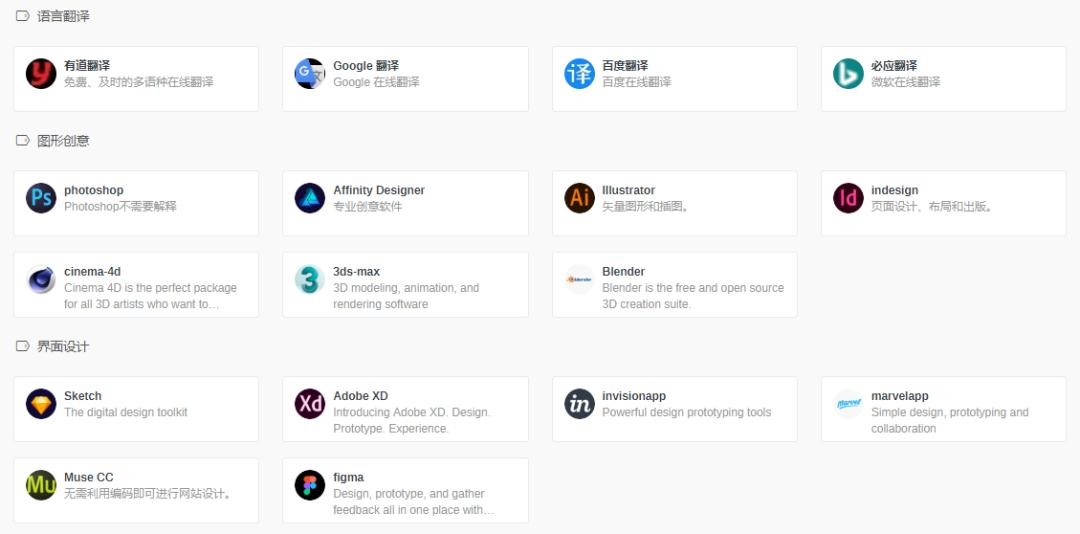1080x534 pixels.
Task: Select the 语言翻译 category heading
Action: [x=63, y=16]
